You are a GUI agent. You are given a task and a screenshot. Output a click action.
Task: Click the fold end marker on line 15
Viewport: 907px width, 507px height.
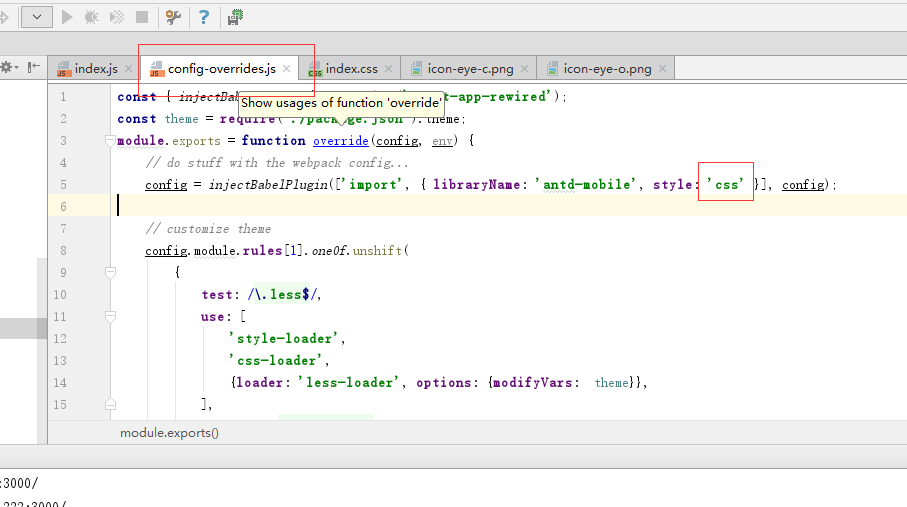click(x=110, y=404)
